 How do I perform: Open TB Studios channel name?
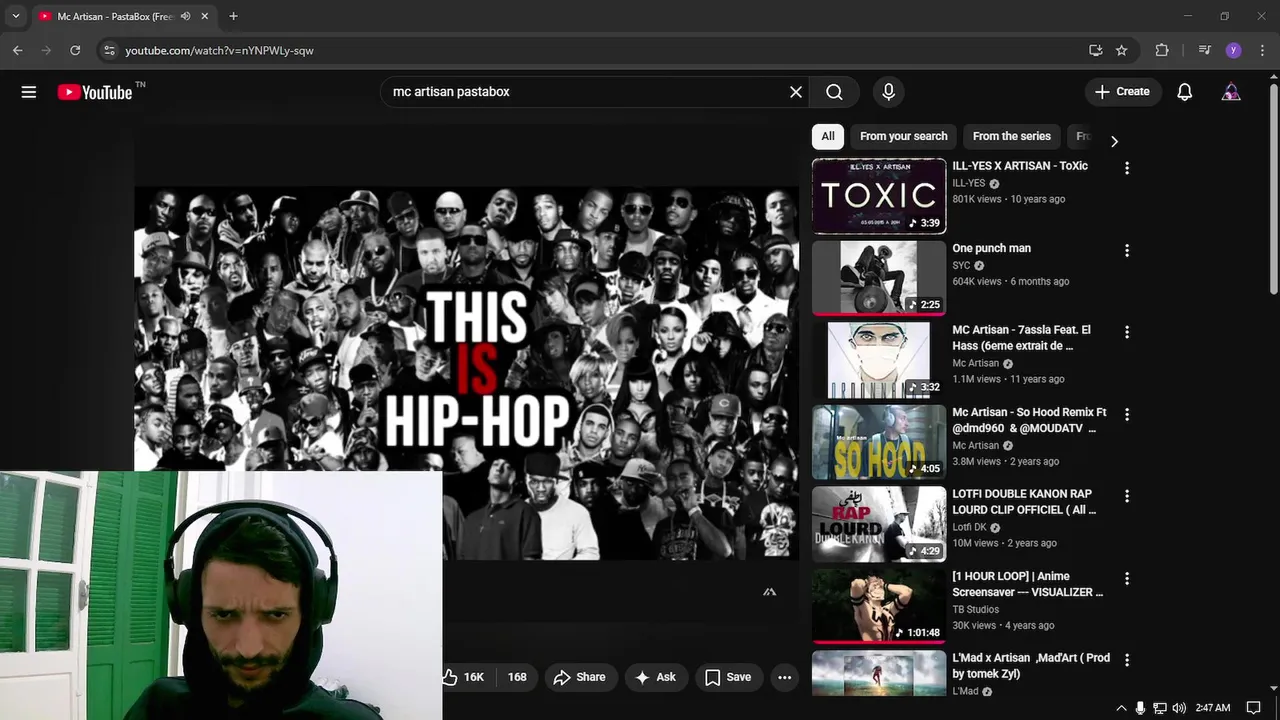[975, 609]
